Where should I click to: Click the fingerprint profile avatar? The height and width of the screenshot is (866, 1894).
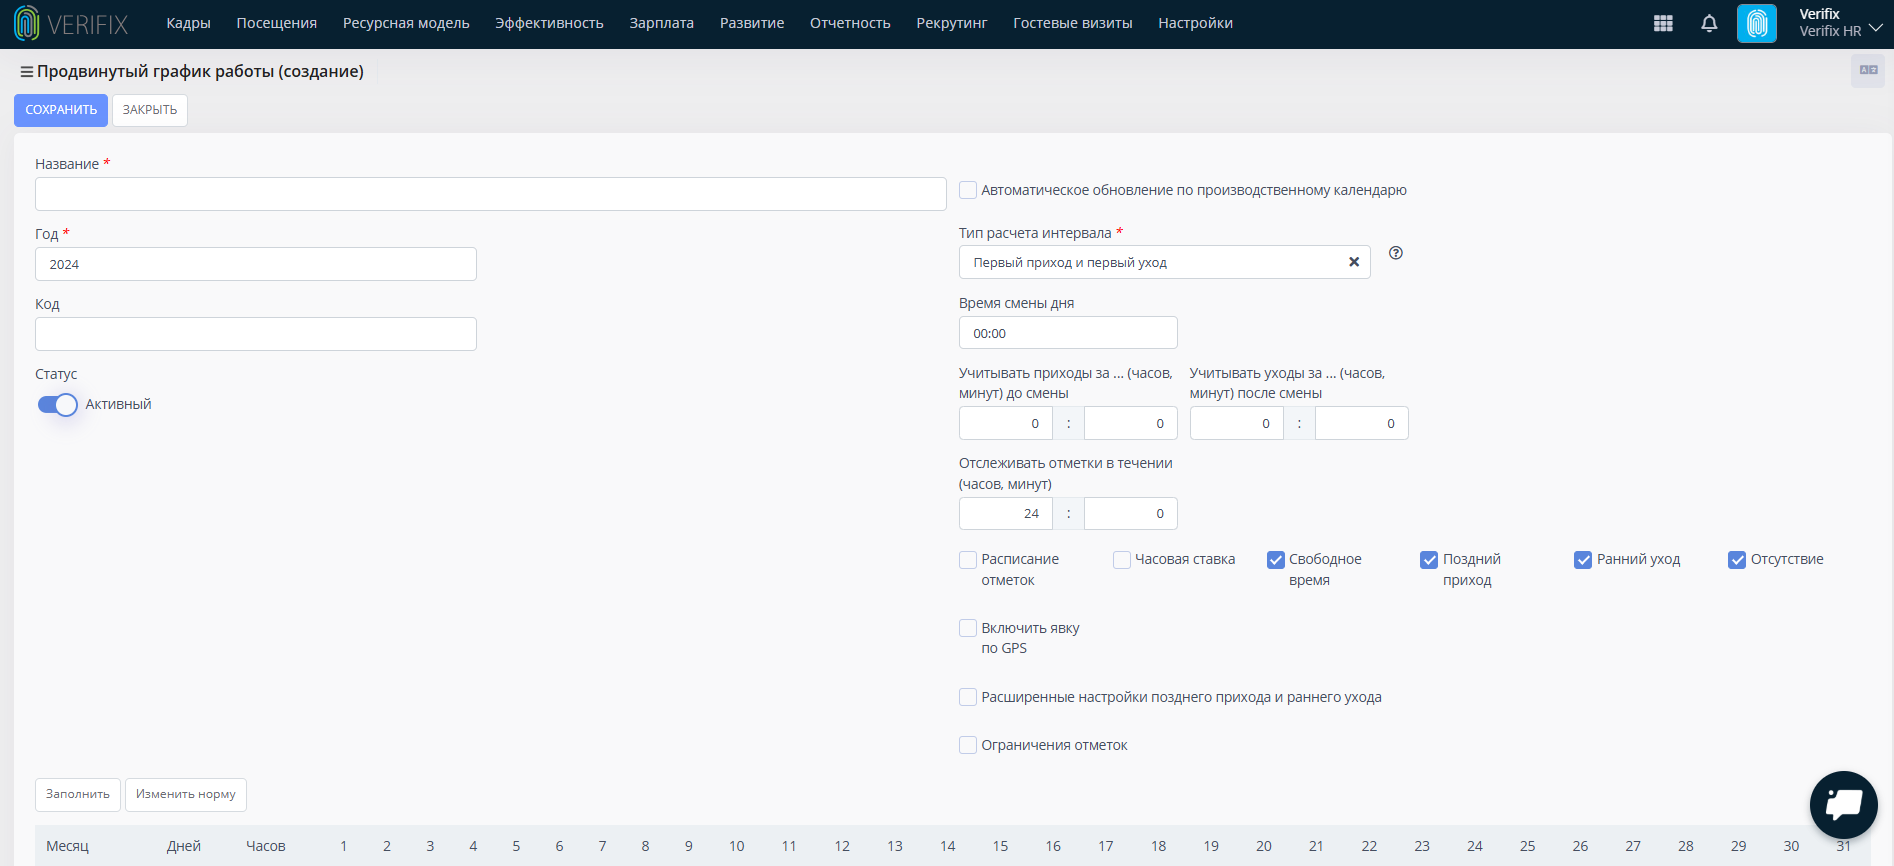[1757, 23]
